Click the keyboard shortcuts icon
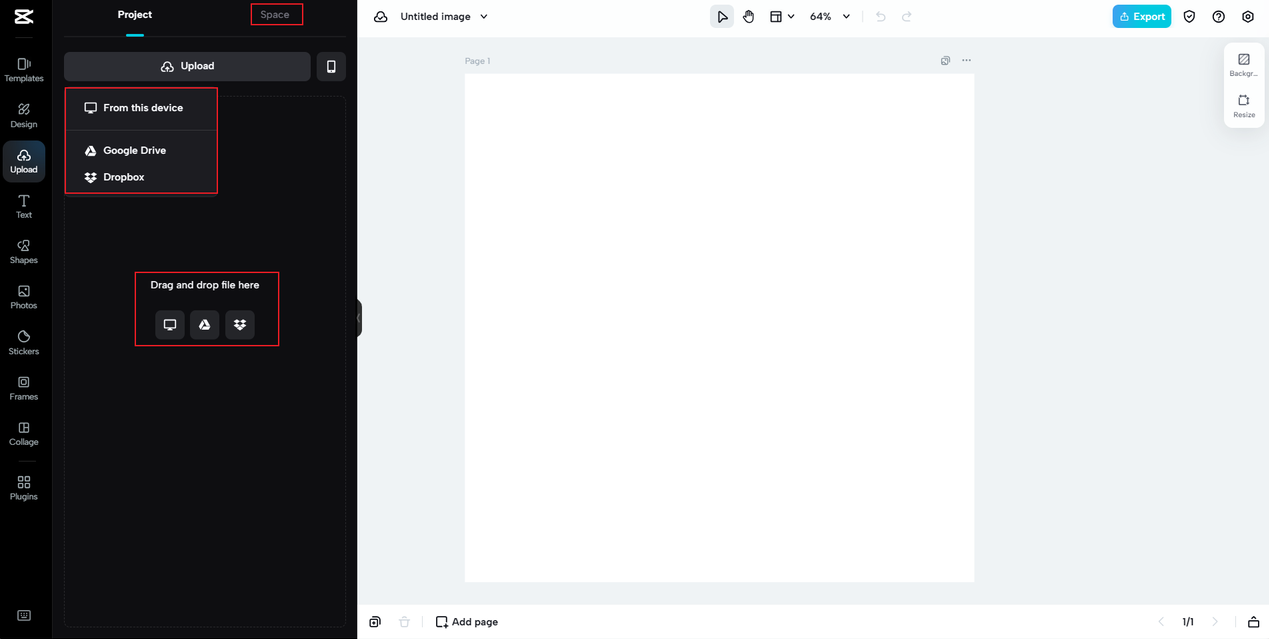This screenshot has width=1269, height=639. pos(24,615)
